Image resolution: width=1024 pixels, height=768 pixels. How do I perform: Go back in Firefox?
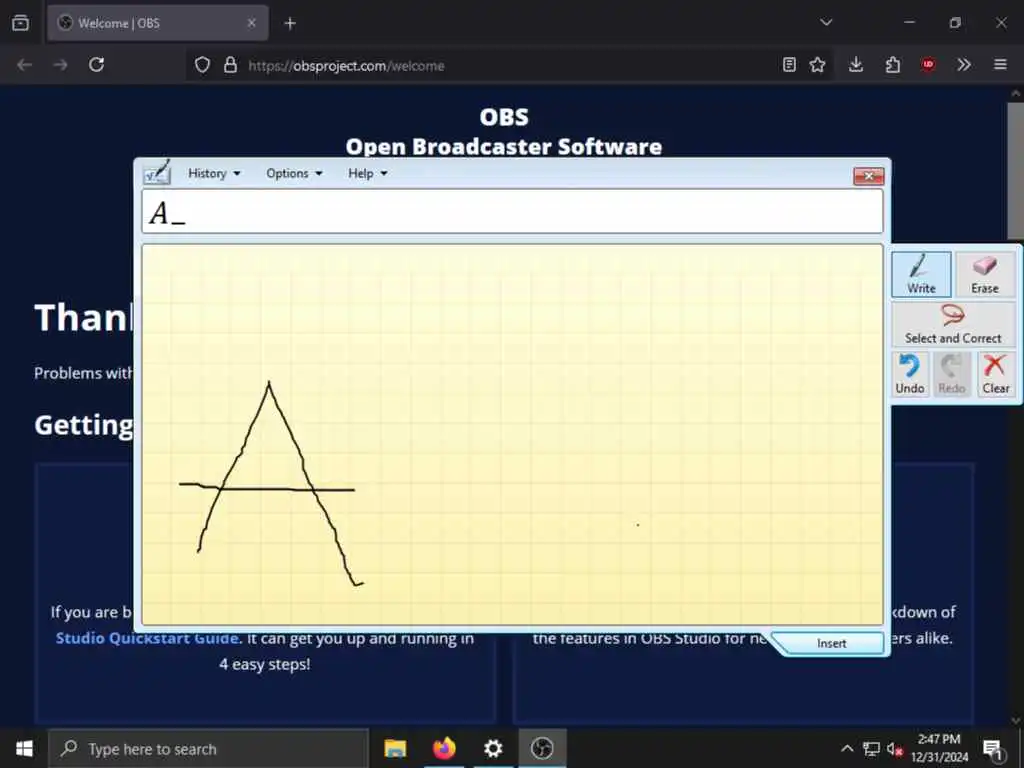25,65
